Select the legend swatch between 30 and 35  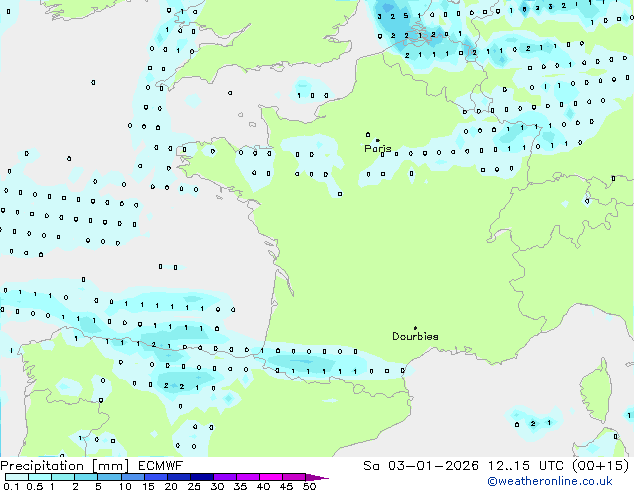pos(225,477)
